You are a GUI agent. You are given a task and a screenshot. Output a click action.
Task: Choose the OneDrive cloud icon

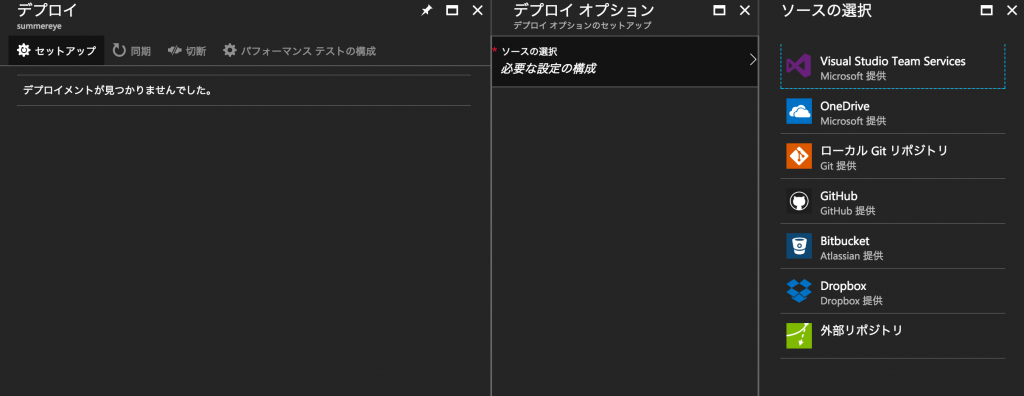(x=799, y=111)
